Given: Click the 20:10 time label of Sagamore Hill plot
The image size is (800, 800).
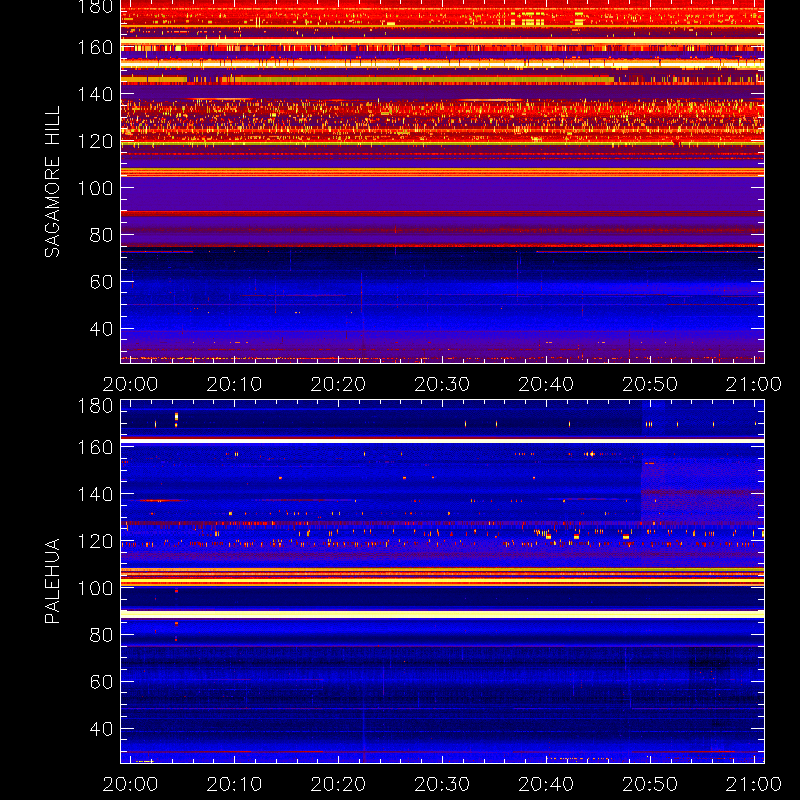Looking at the screenshot, I should point(234,384).
